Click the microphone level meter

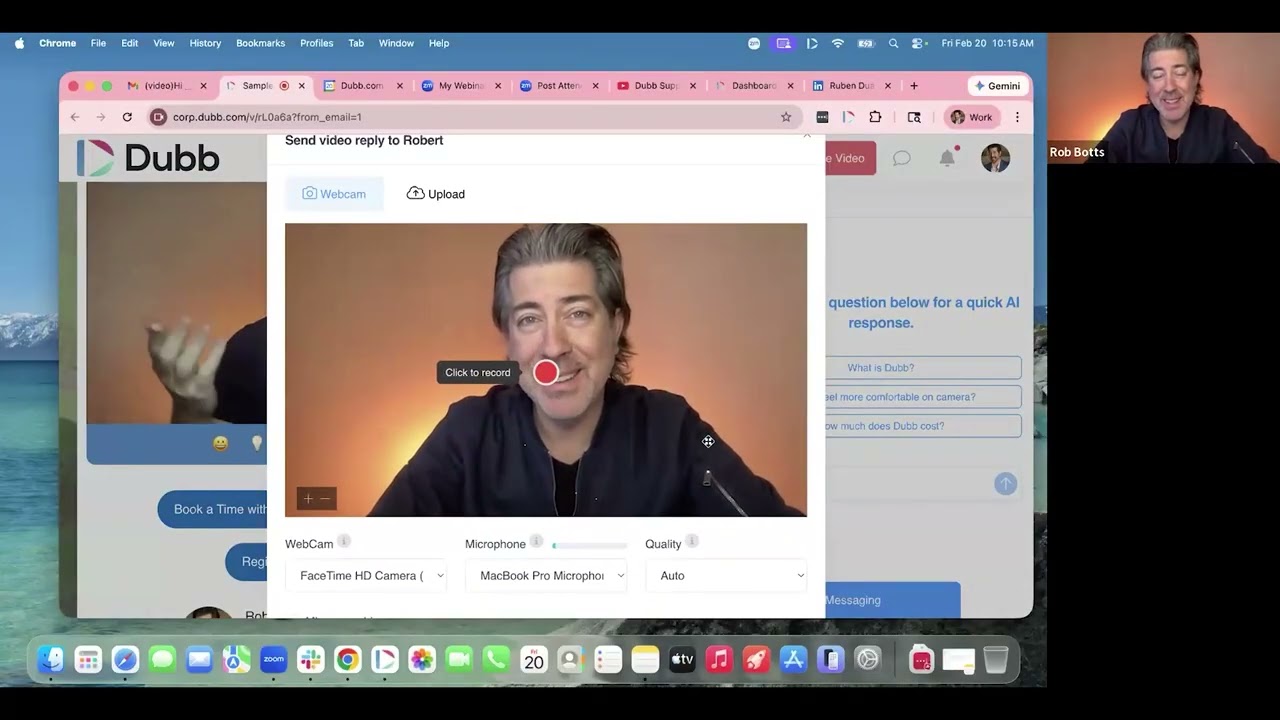click(x=590, y=546)
